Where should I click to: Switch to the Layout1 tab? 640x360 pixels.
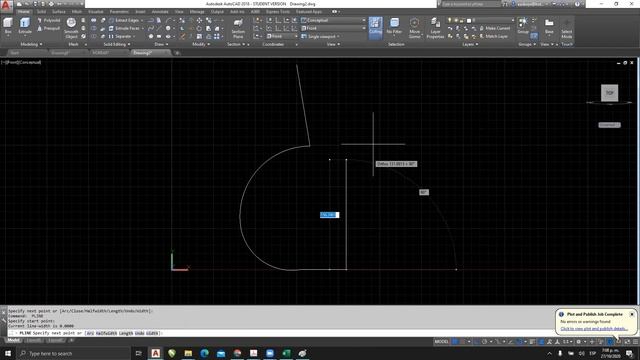pos(33,340)
